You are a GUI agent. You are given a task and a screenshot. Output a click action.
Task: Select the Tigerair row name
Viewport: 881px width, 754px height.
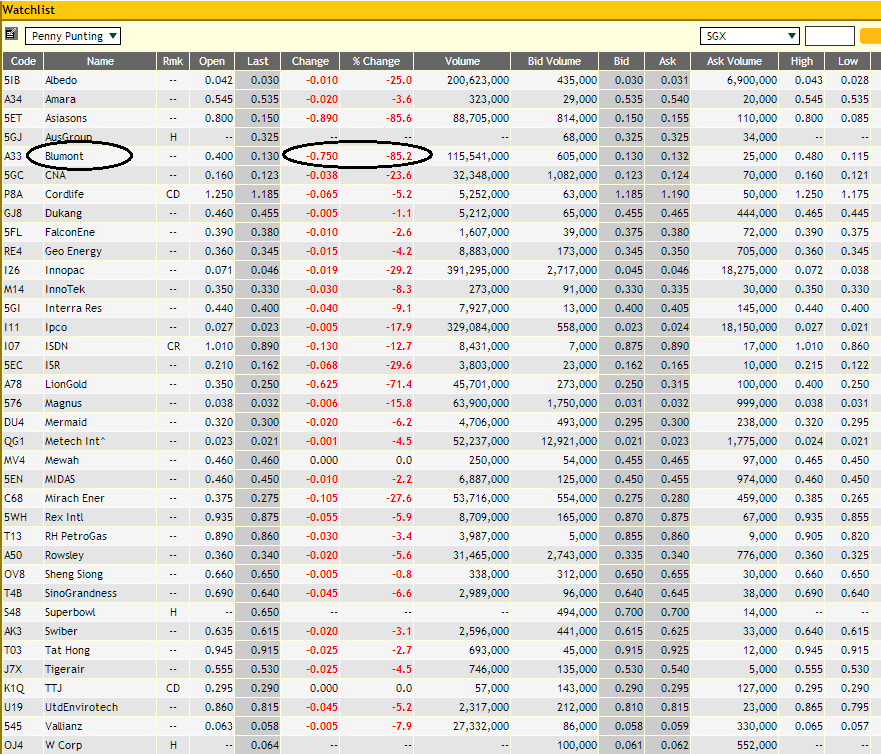(65, 669)
